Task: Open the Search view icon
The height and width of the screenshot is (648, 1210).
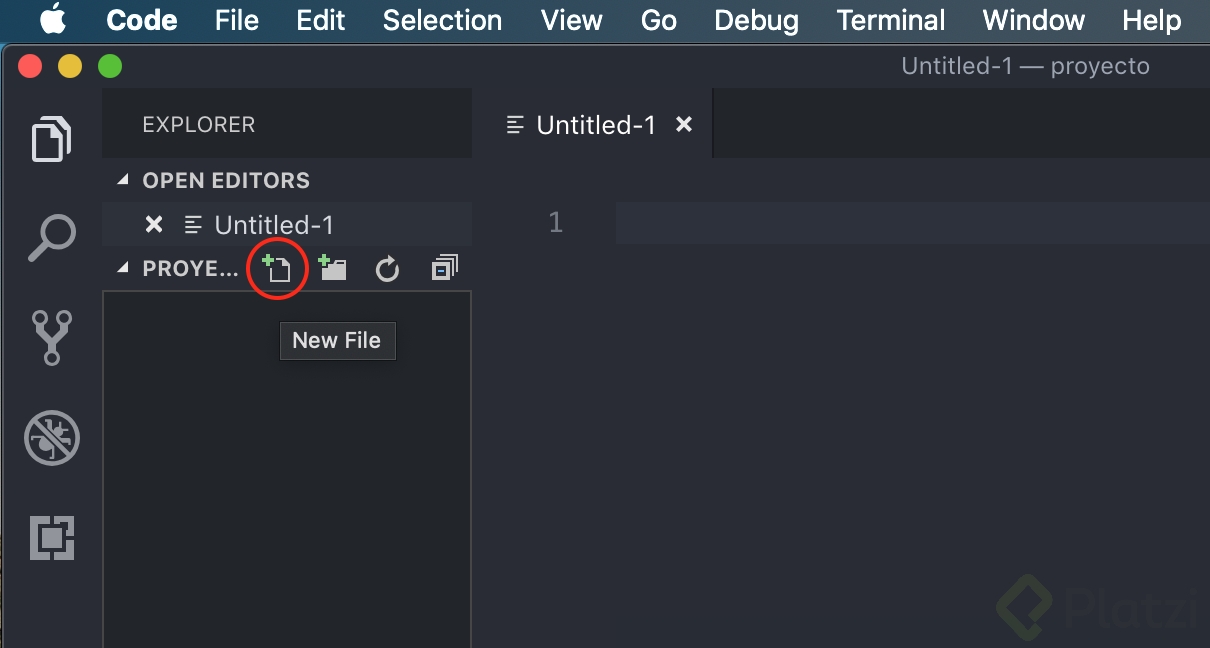Action: click(x=52, y=237)
